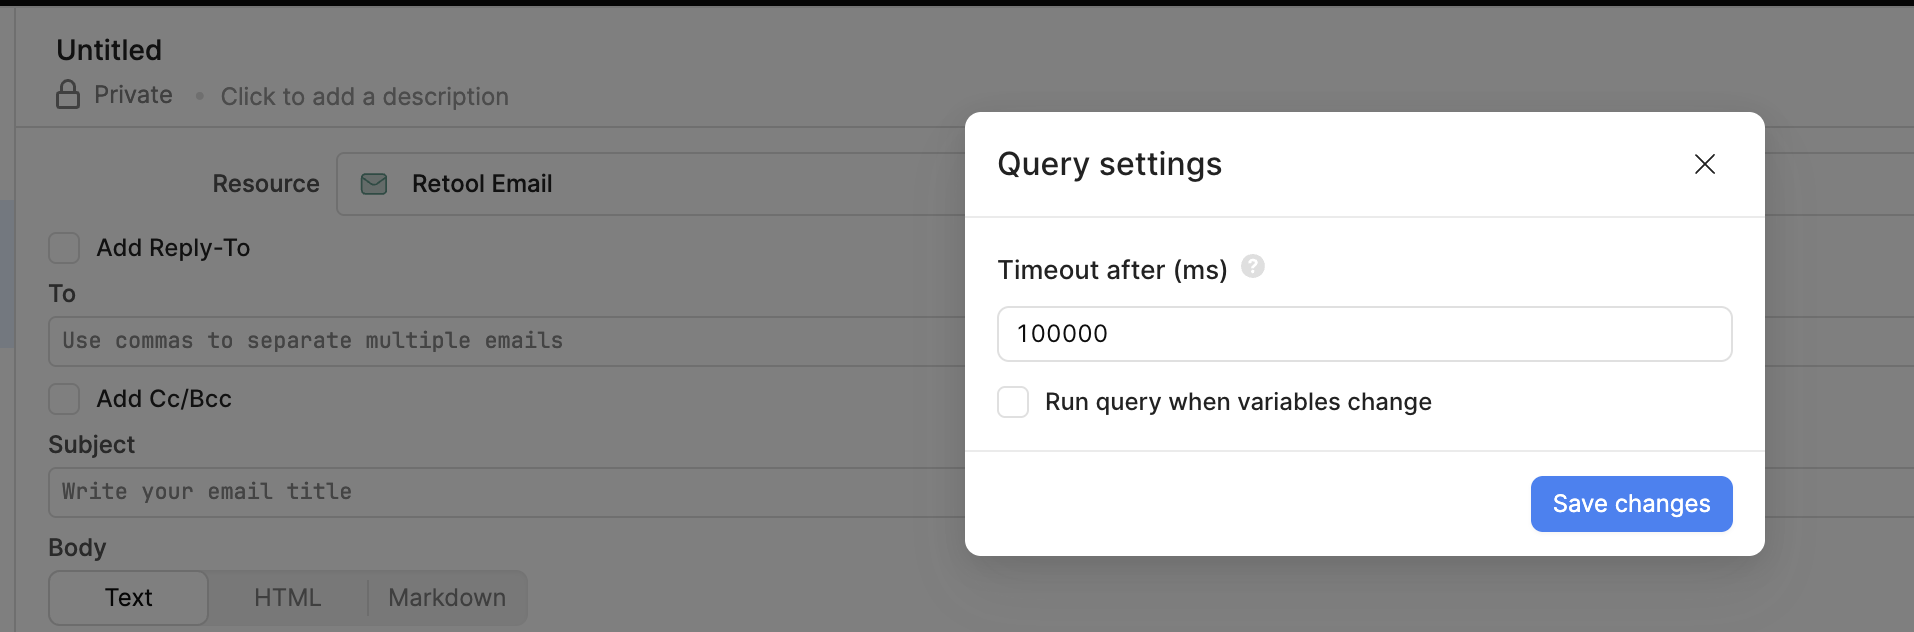
Task: Click the Timeout help question mark icon
Action: [1253, 267]
